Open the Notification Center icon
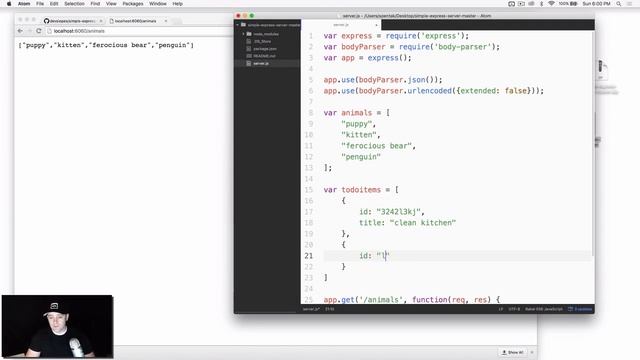The width and height of the screenshot is (640, 360). (629, 4)
